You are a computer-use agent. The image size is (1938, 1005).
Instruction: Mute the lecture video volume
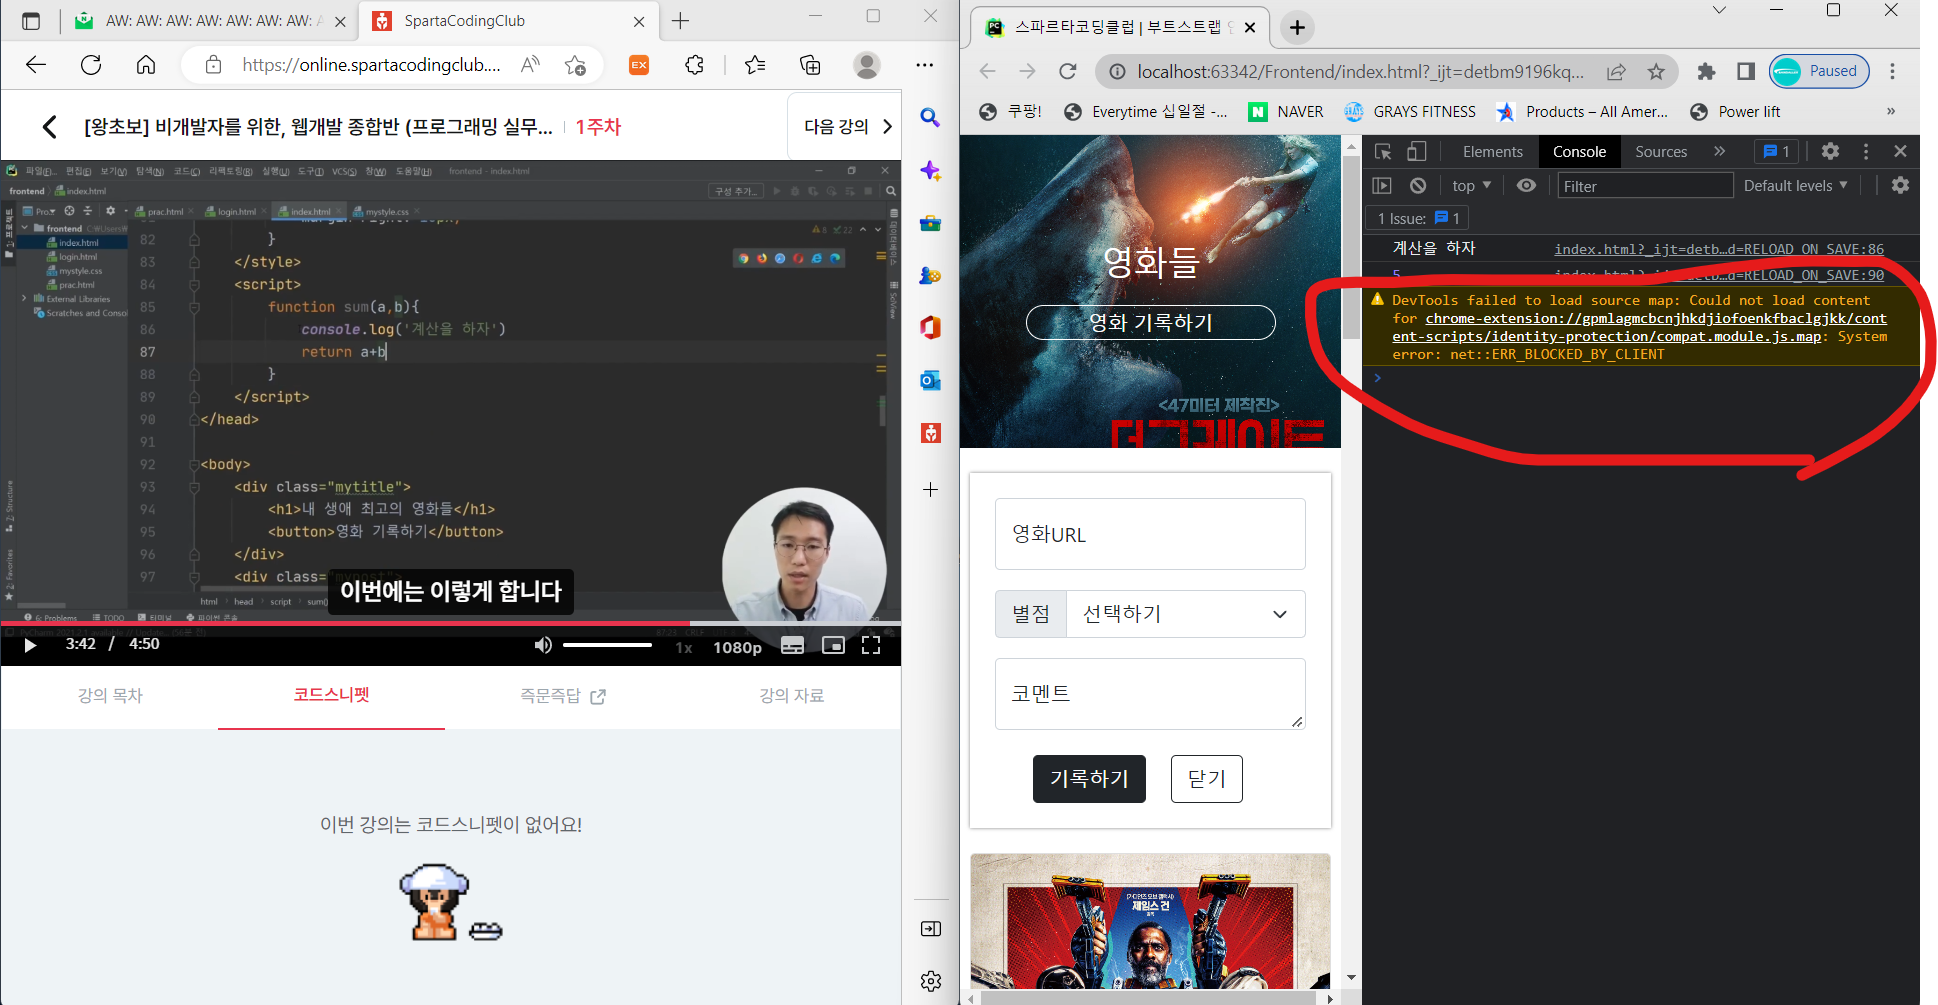point(543,645)
